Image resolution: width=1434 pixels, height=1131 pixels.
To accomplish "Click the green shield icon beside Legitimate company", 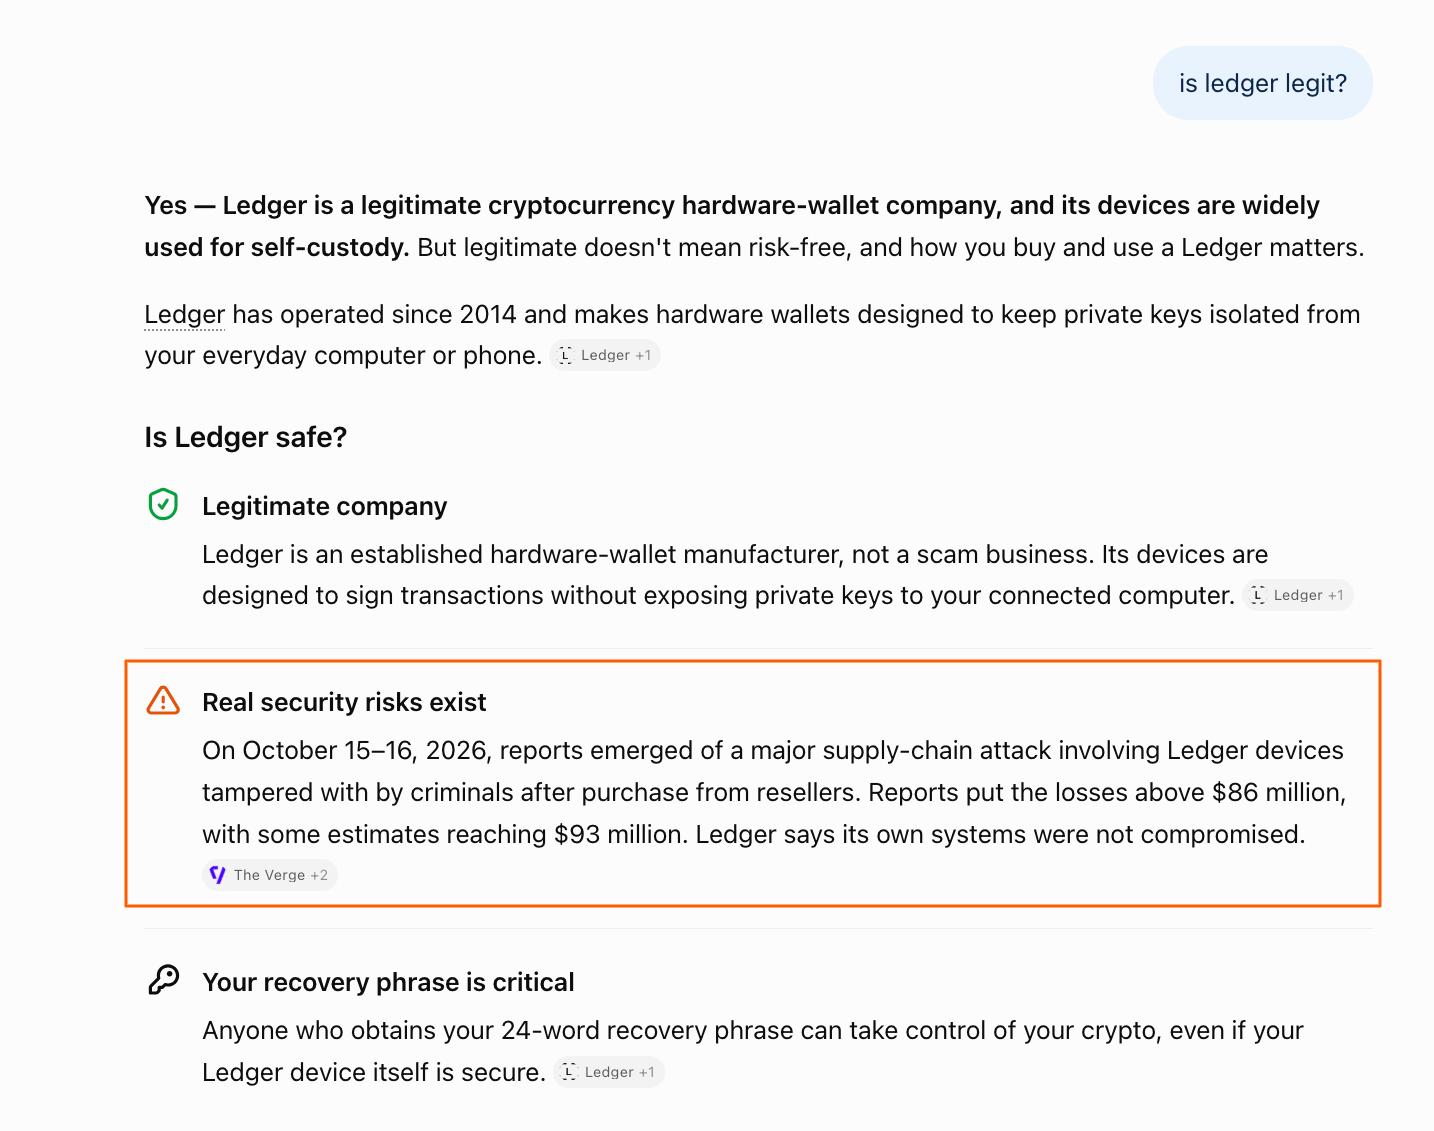I will tap(163, 505).
